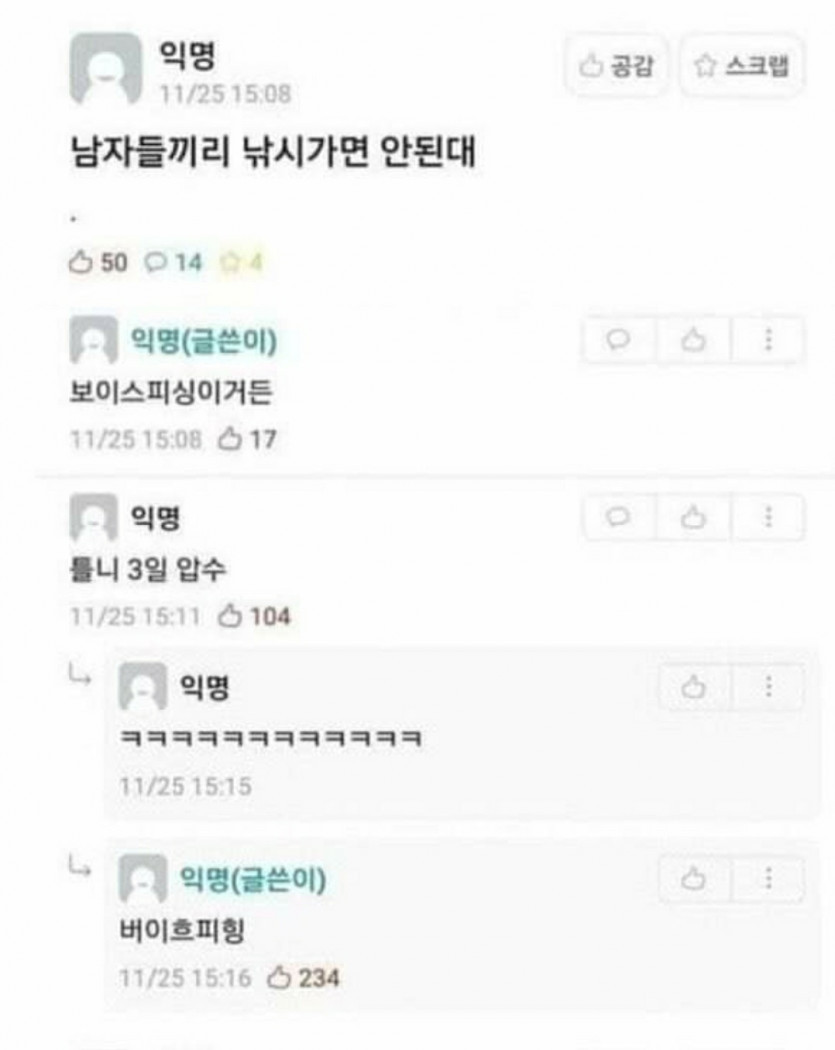Open reply icon on 보이스피싱이거든 comment

619,340
